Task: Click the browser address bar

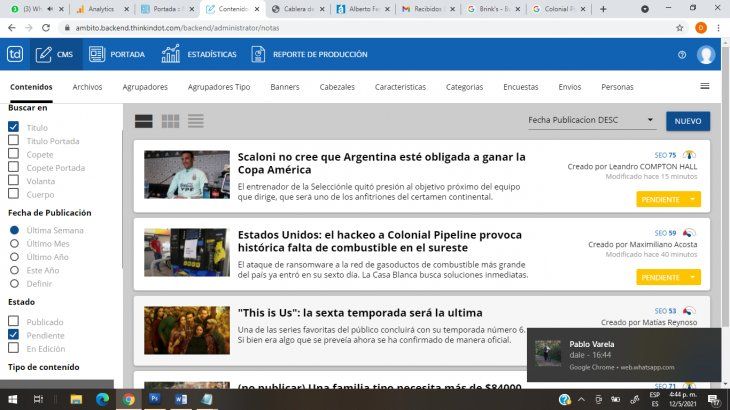Action: point(368,28)
